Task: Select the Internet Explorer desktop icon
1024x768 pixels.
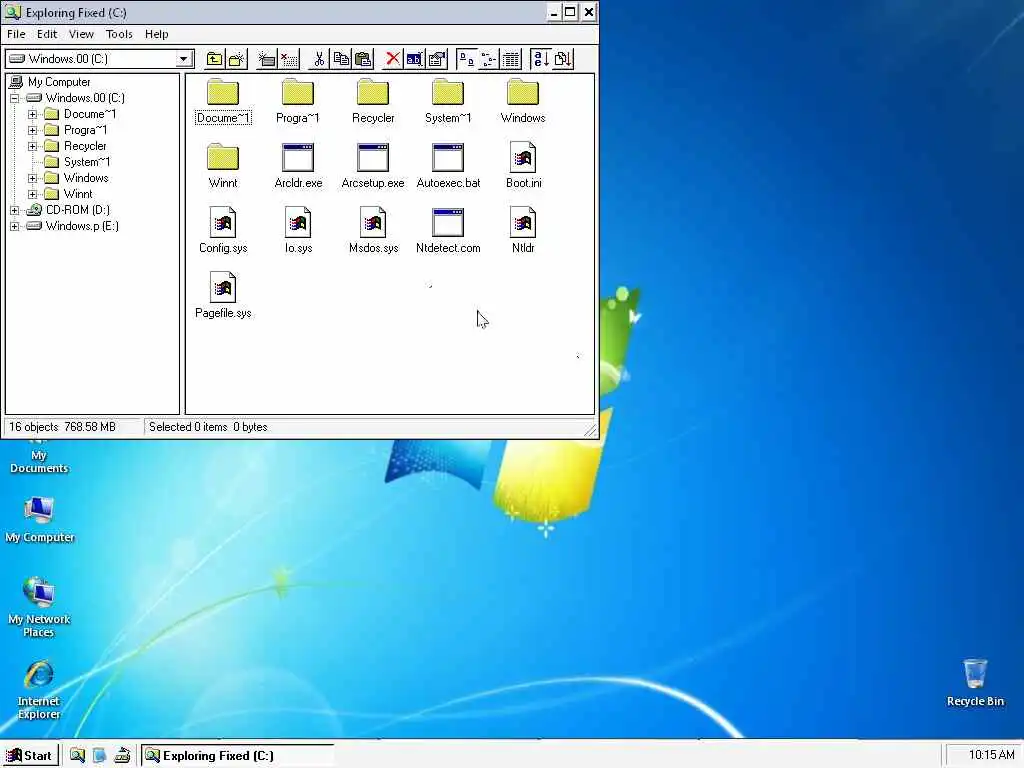Action: click(39, 690)
